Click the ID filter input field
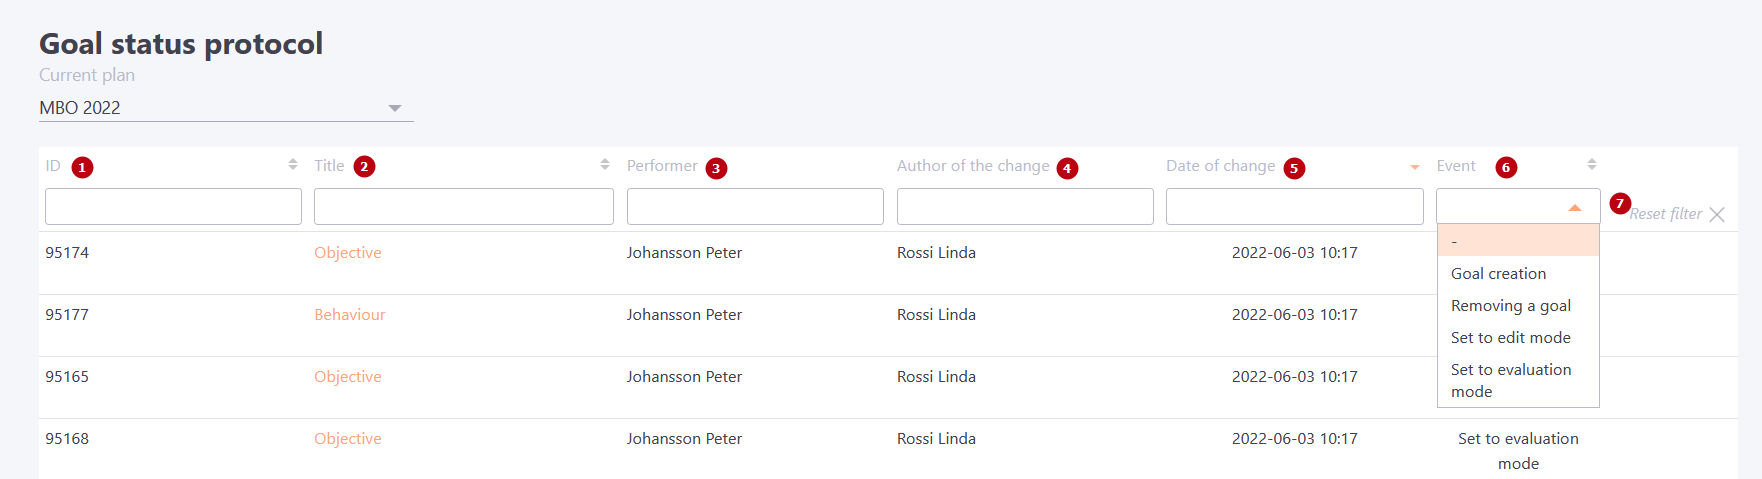Viewport: 1762px width, 479px height. (173, 207)
